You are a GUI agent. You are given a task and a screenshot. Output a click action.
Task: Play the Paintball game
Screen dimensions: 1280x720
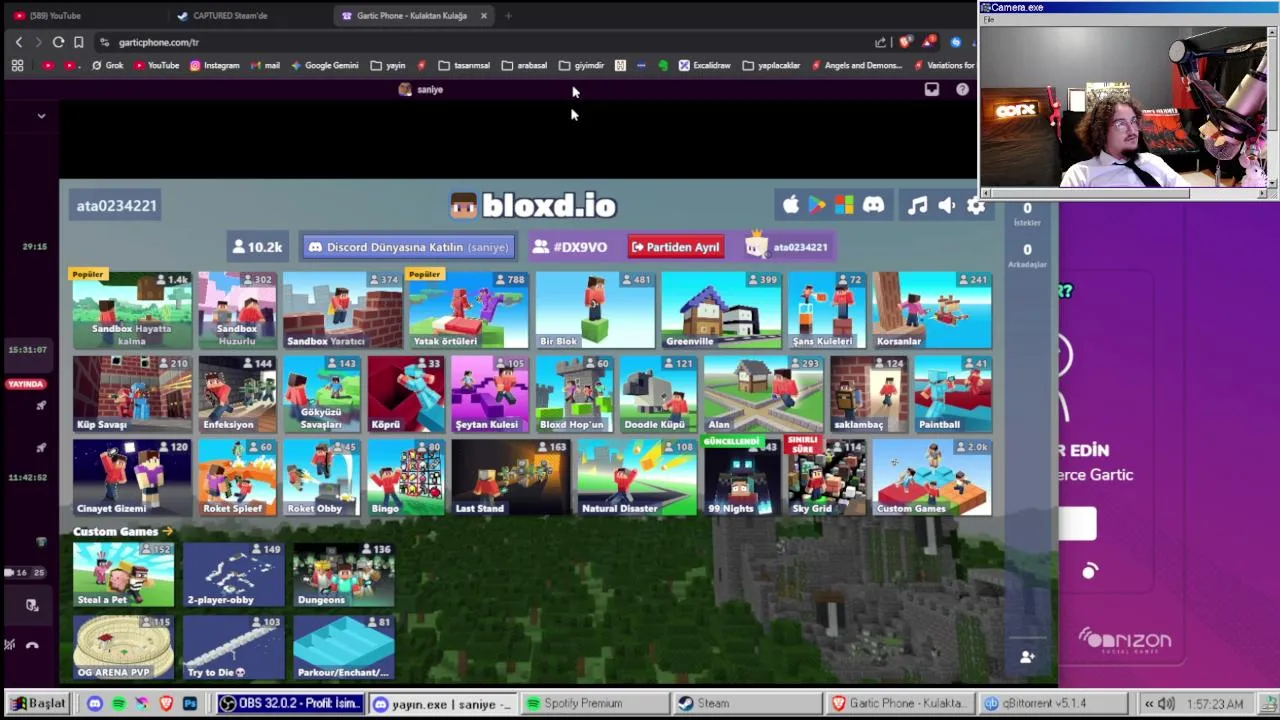tap(953, 393)
